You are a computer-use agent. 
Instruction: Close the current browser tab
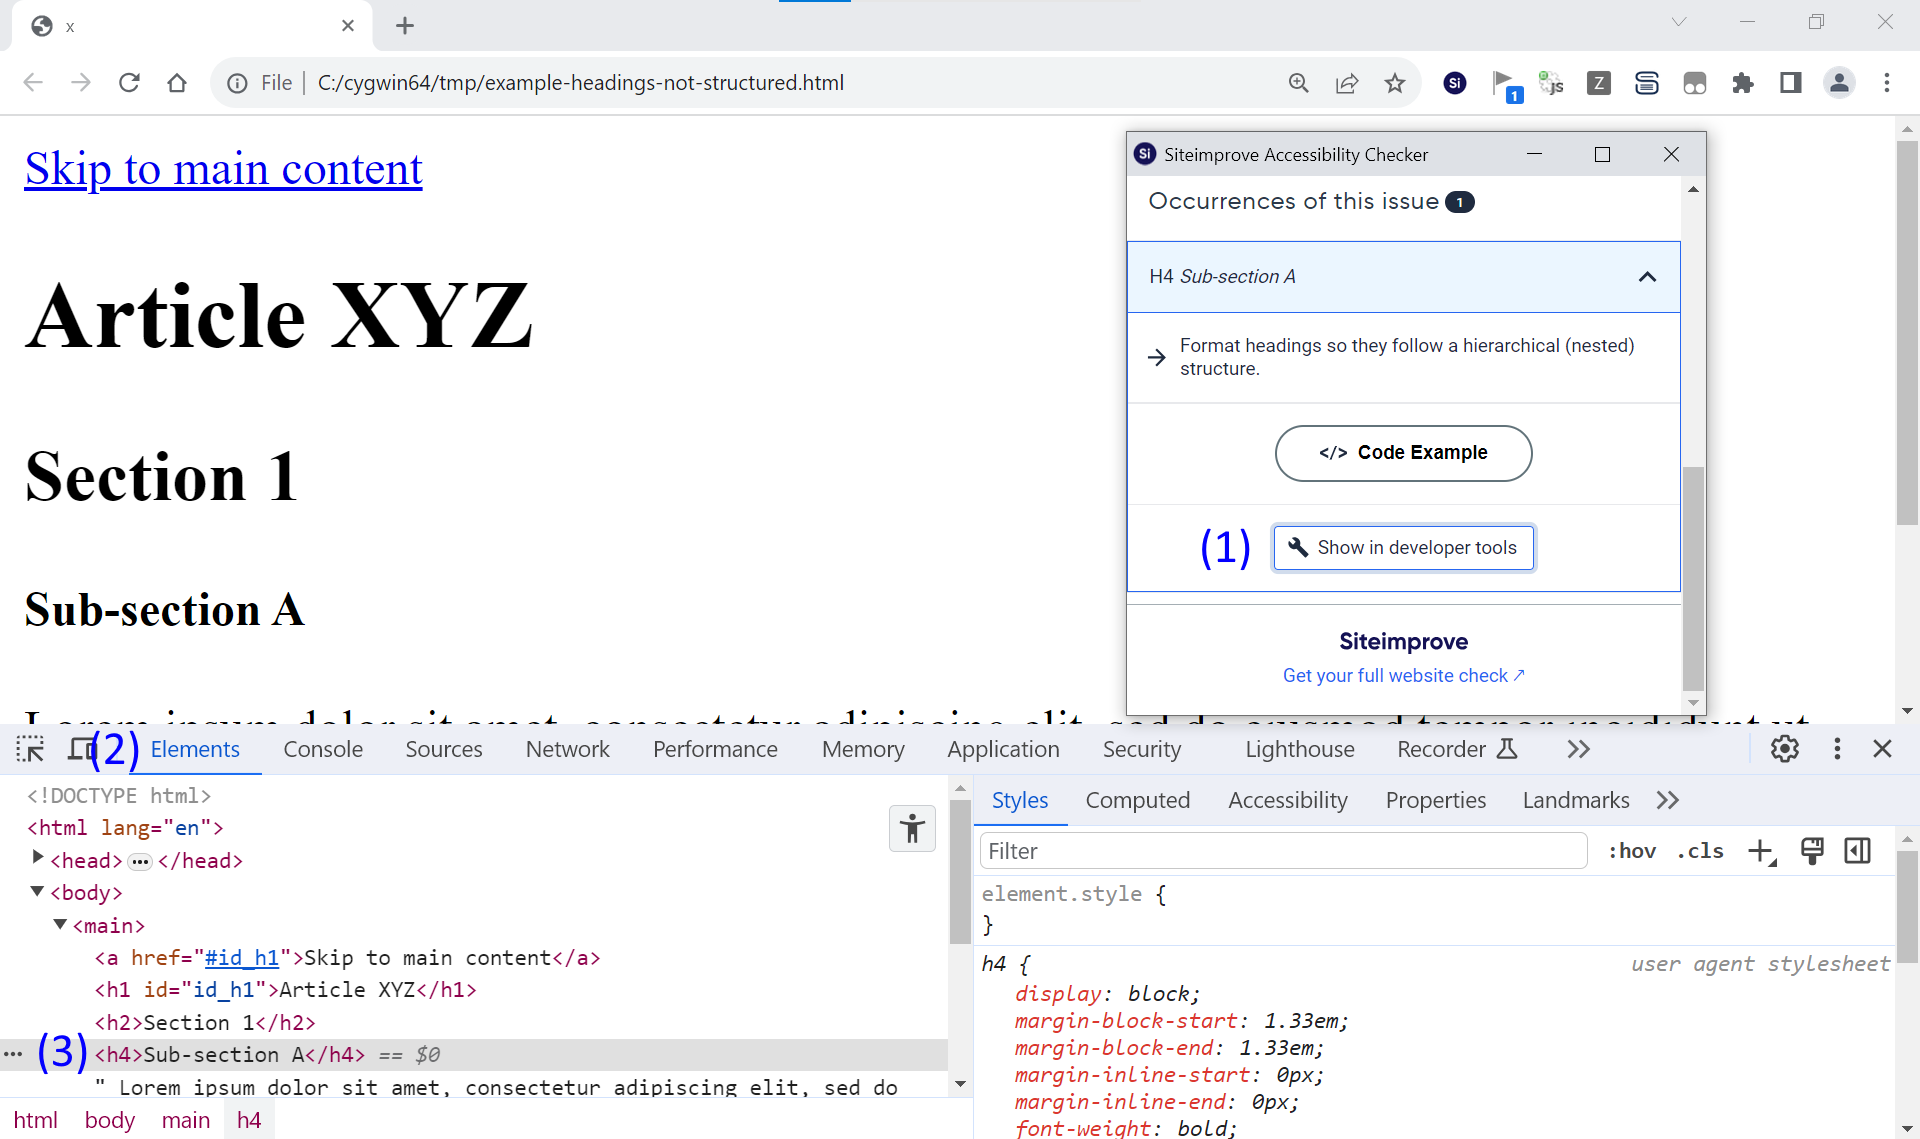[x=348, y=26]
